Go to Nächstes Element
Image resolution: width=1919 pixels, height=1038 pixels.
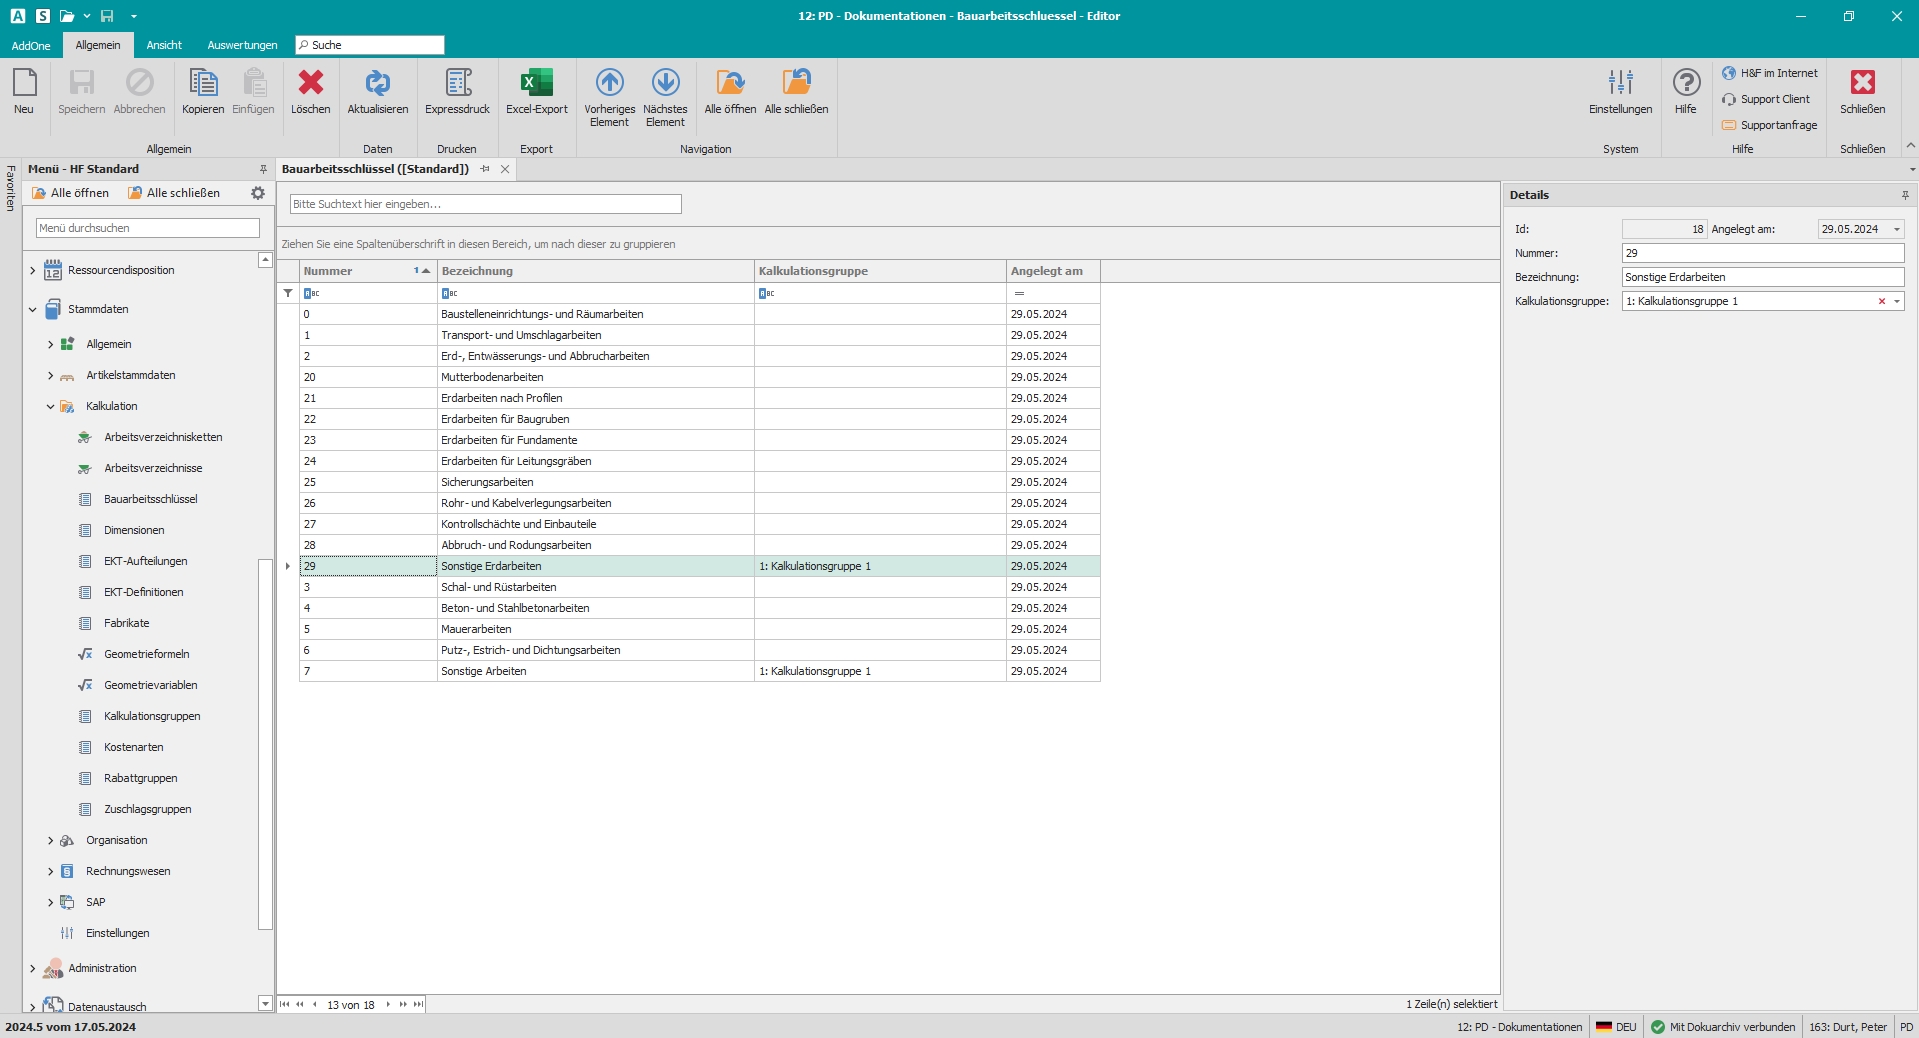[x=665, y=84]
